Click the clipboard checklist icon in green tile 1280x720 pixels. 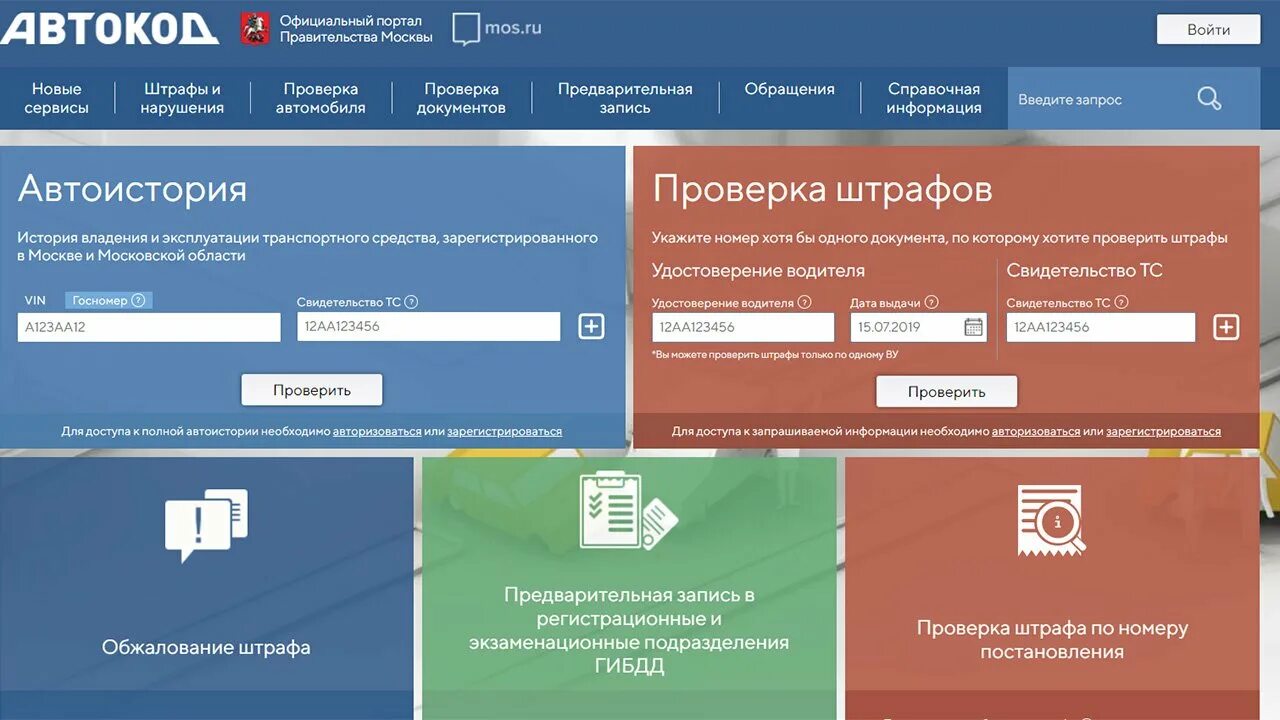[x=628, y=509]
